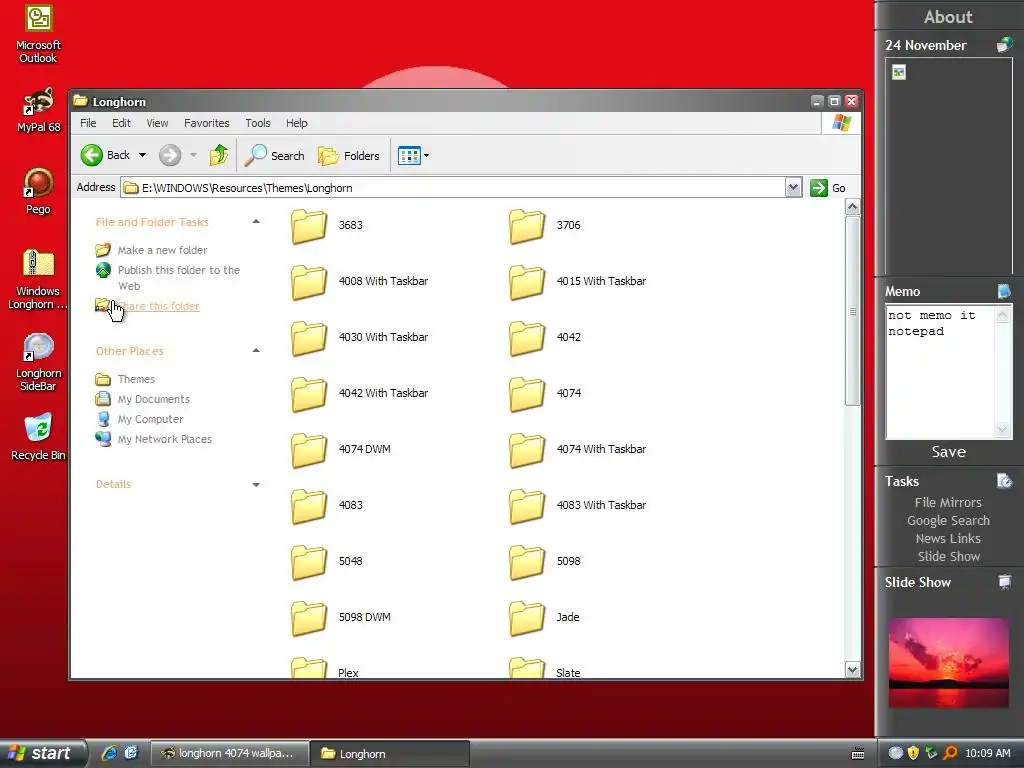Open the Edit menu
The height and width of the screenshot is (768, 1024).
121,123
